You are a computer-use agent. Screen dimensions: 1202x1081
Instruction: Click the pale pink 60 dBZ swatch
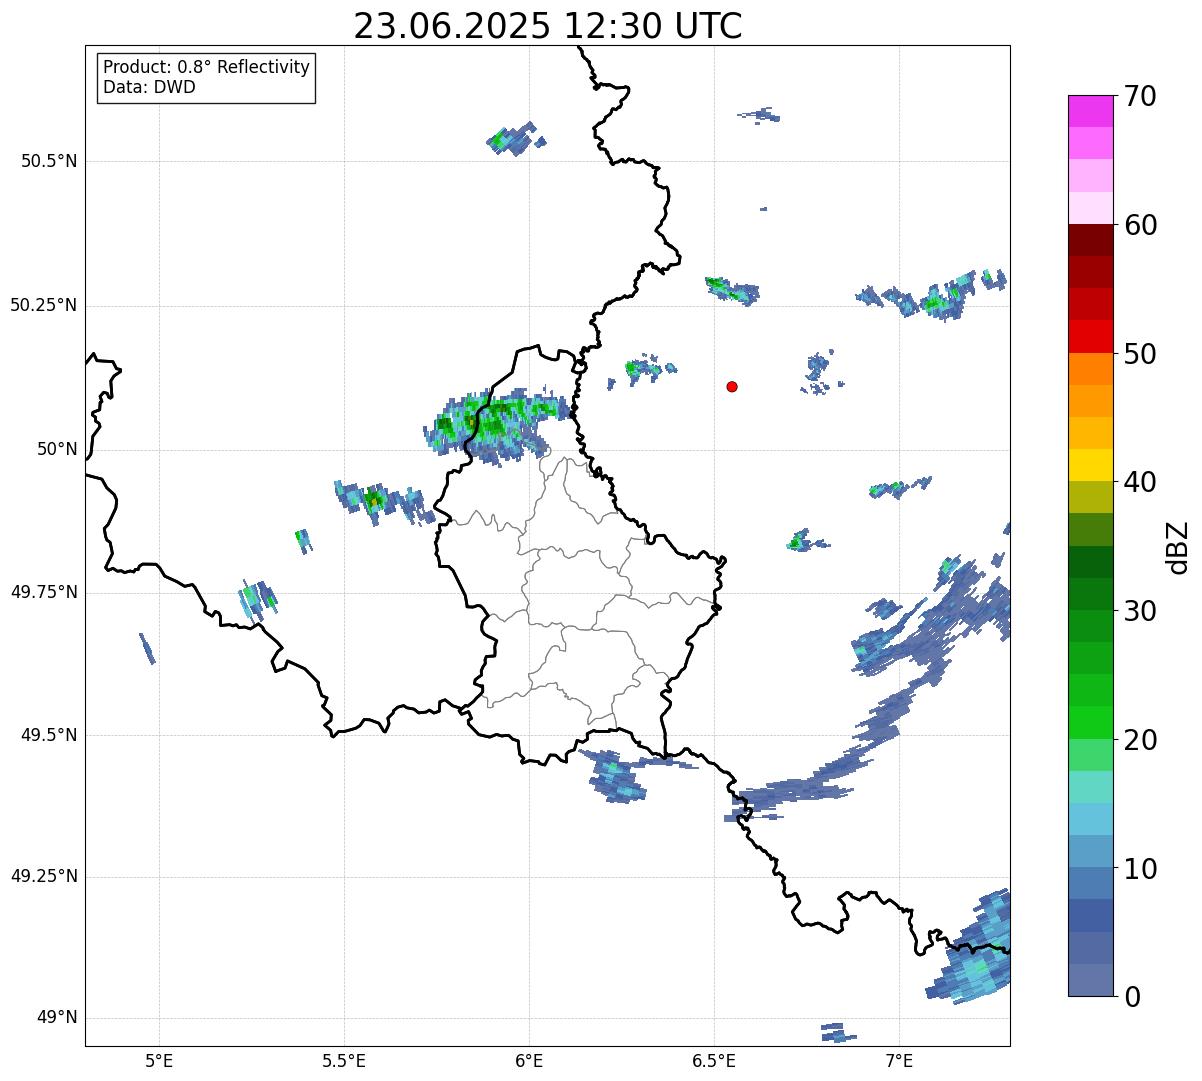click(1091, 208)
